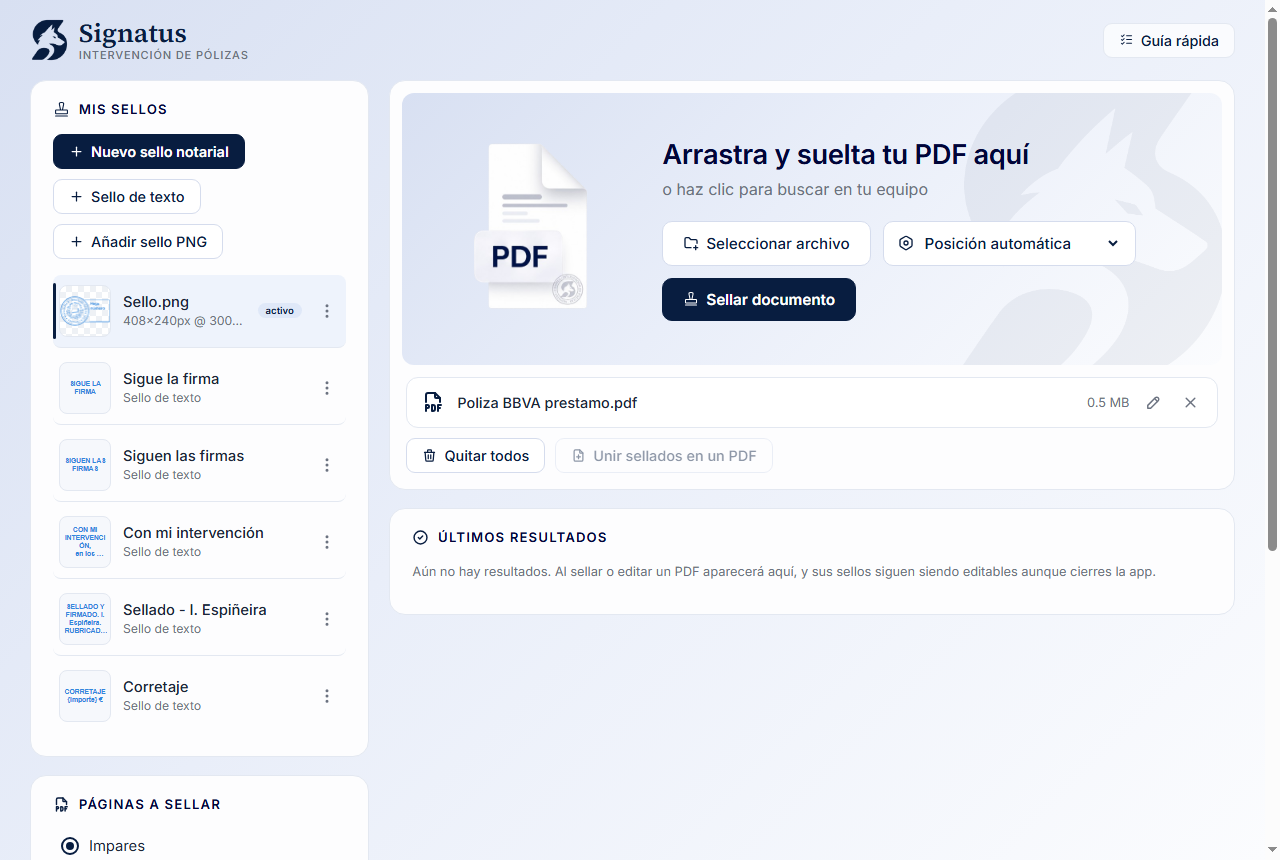This screenshot has width=1280, height=860.
Task: Click the Páginas a sellar PDF icon
Action: (62, 804)
